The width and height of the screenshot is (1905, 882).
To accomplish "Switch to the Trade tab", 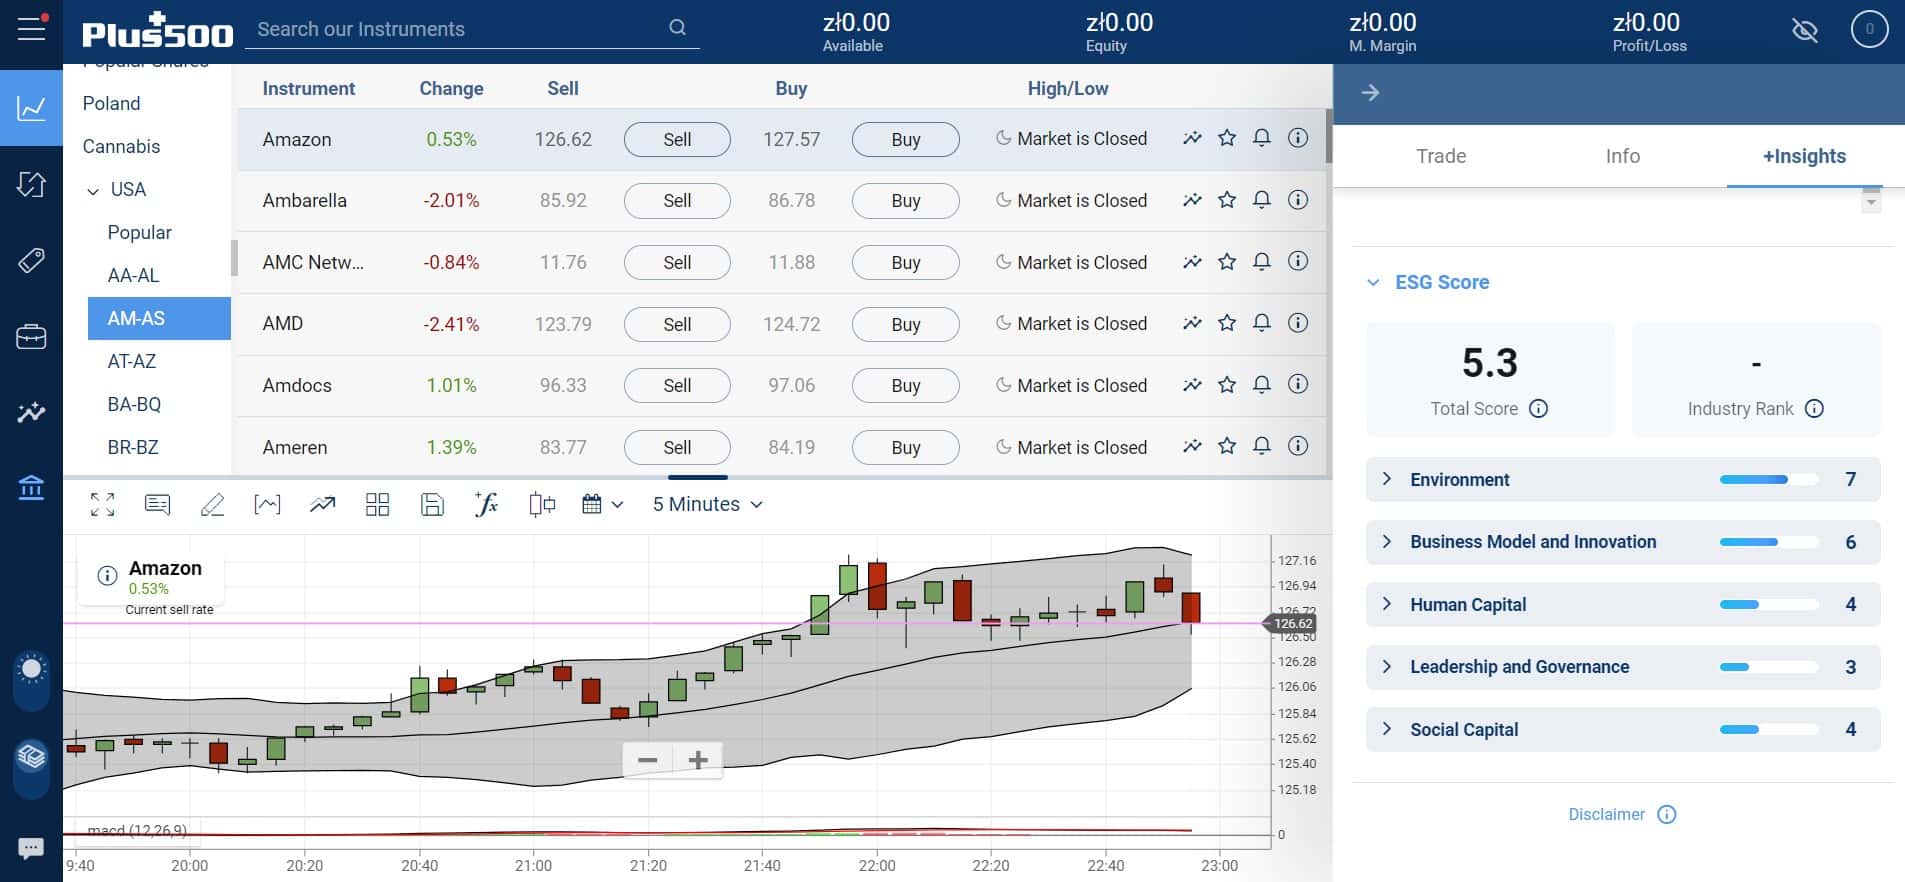I will 1441,156.
